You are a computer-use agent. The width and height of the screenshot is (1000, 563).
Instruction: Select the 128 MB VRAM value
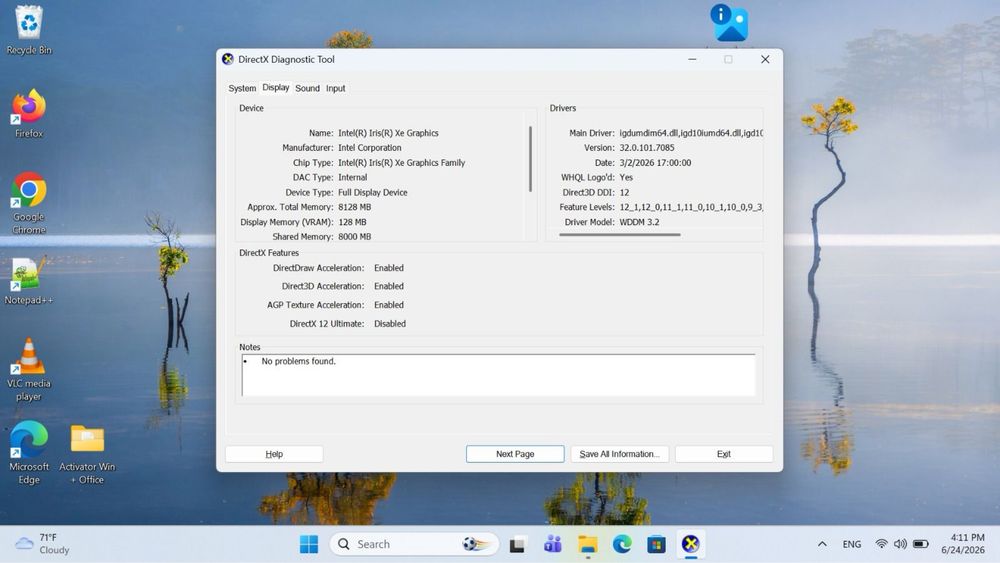click(352, 222)
